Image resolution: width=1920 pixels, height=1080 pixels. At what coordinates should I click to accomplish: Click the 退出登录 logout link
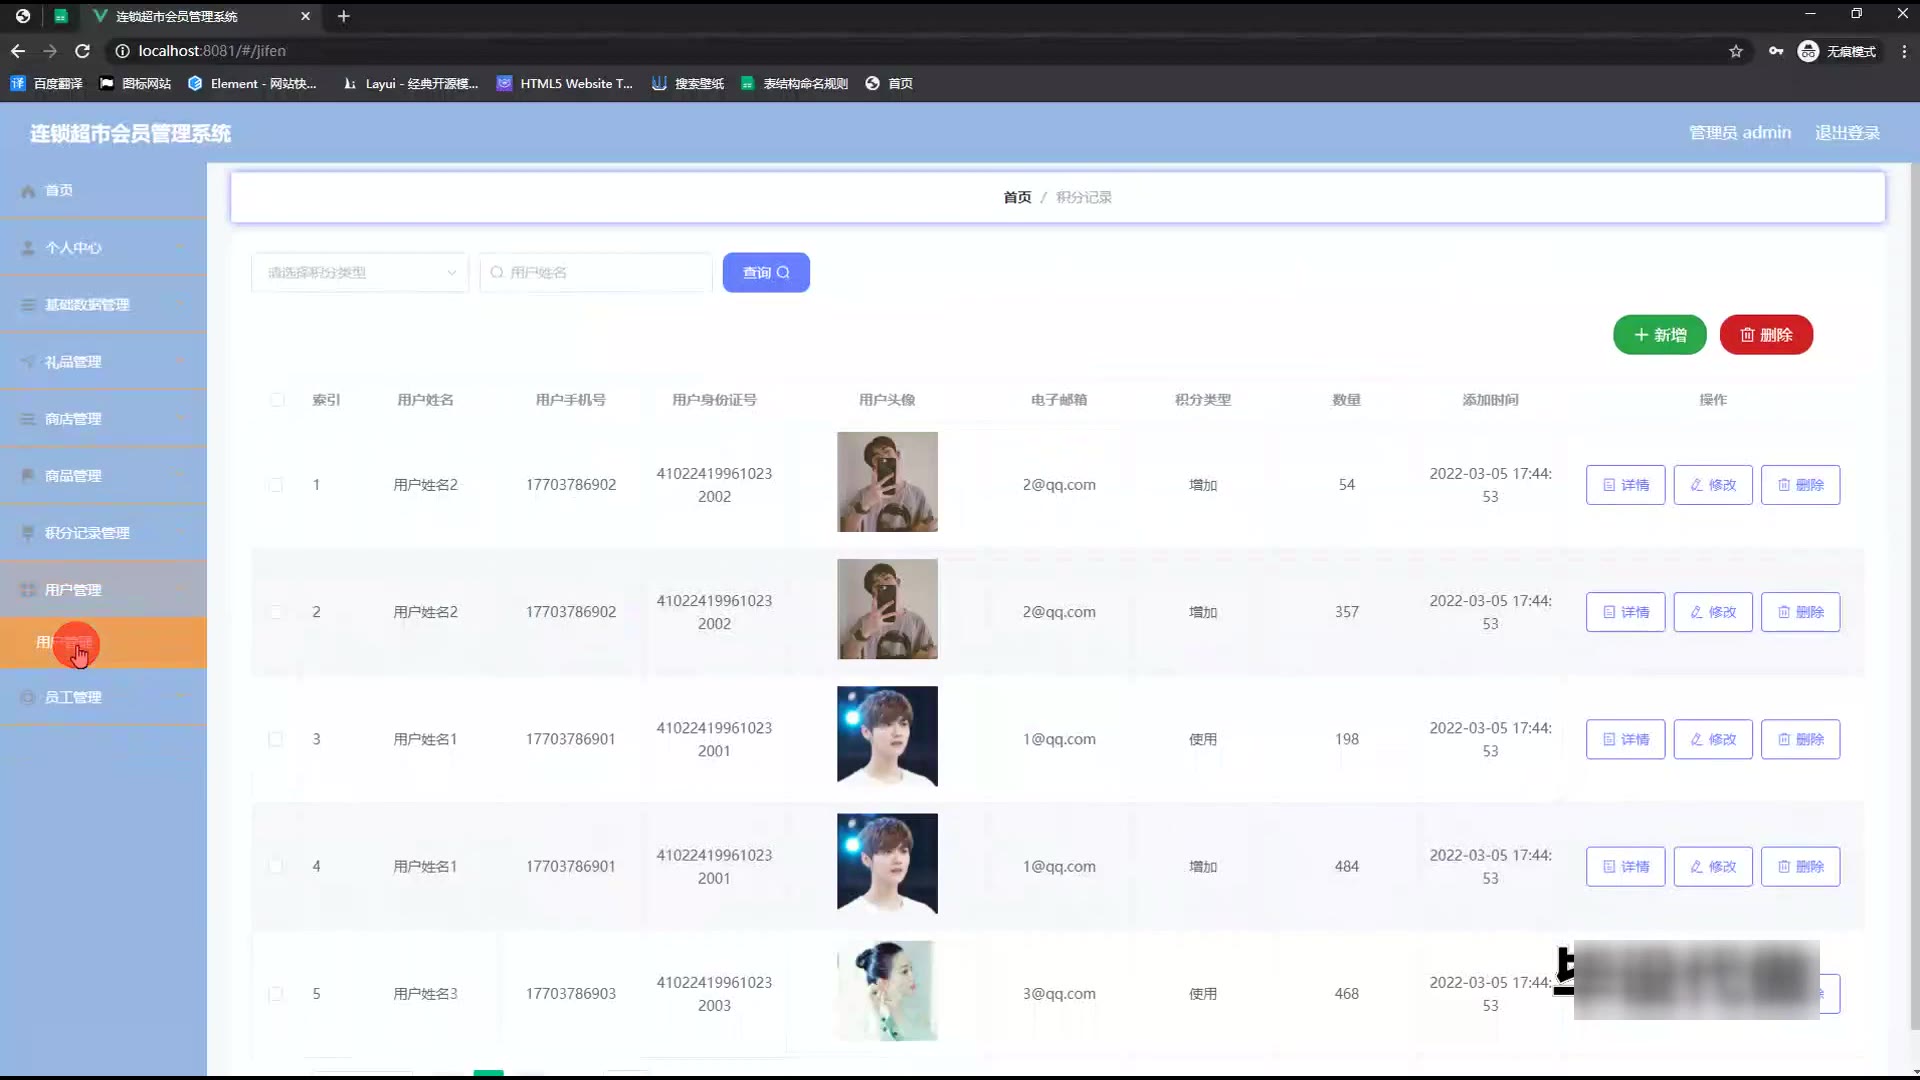click(1847, 133)
